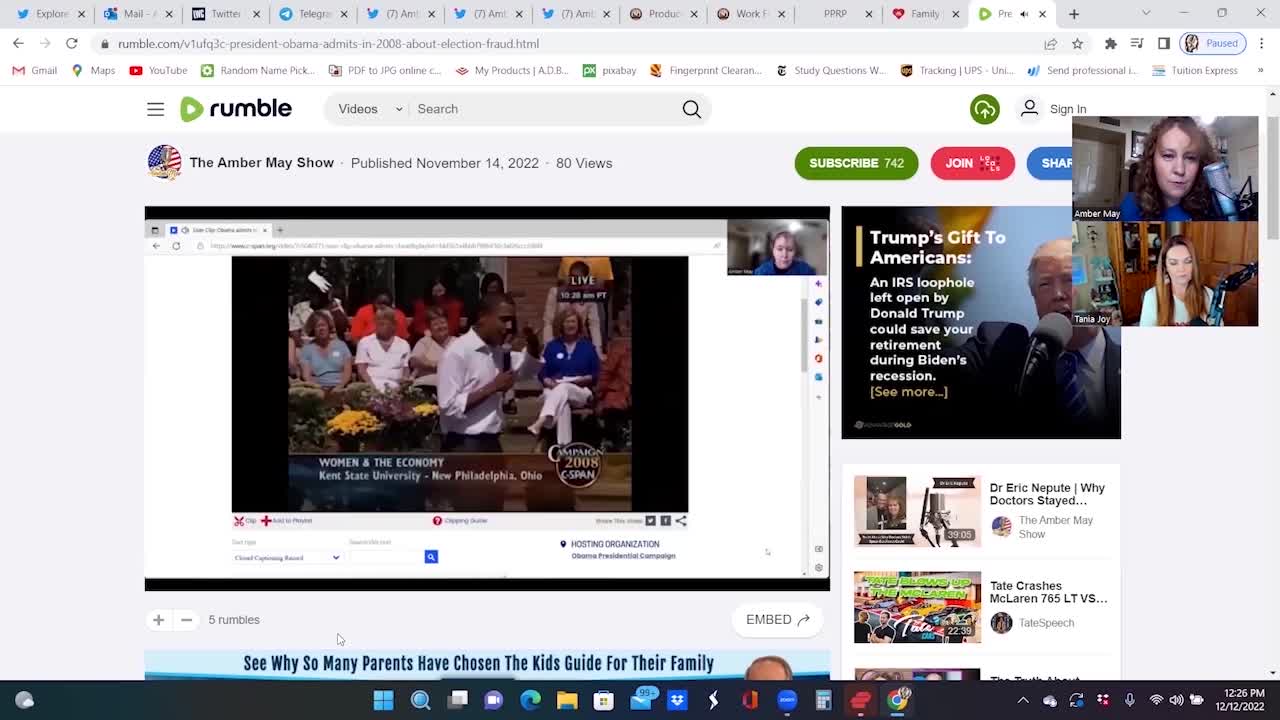This screenshot has height=720, width=1280.
Task: Open Chrome side panel icon
Action: (x=1163, y=44)
